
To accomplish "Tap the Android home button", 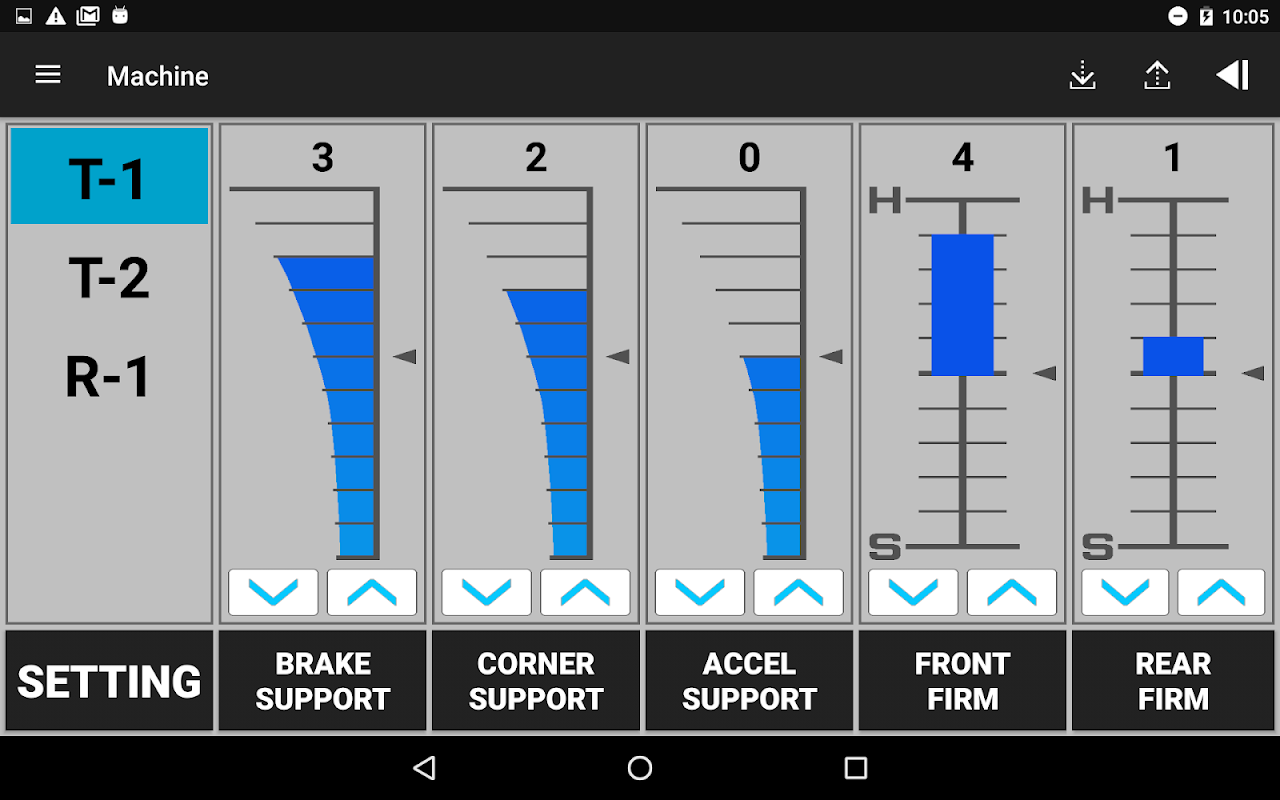I will (640, 768).
